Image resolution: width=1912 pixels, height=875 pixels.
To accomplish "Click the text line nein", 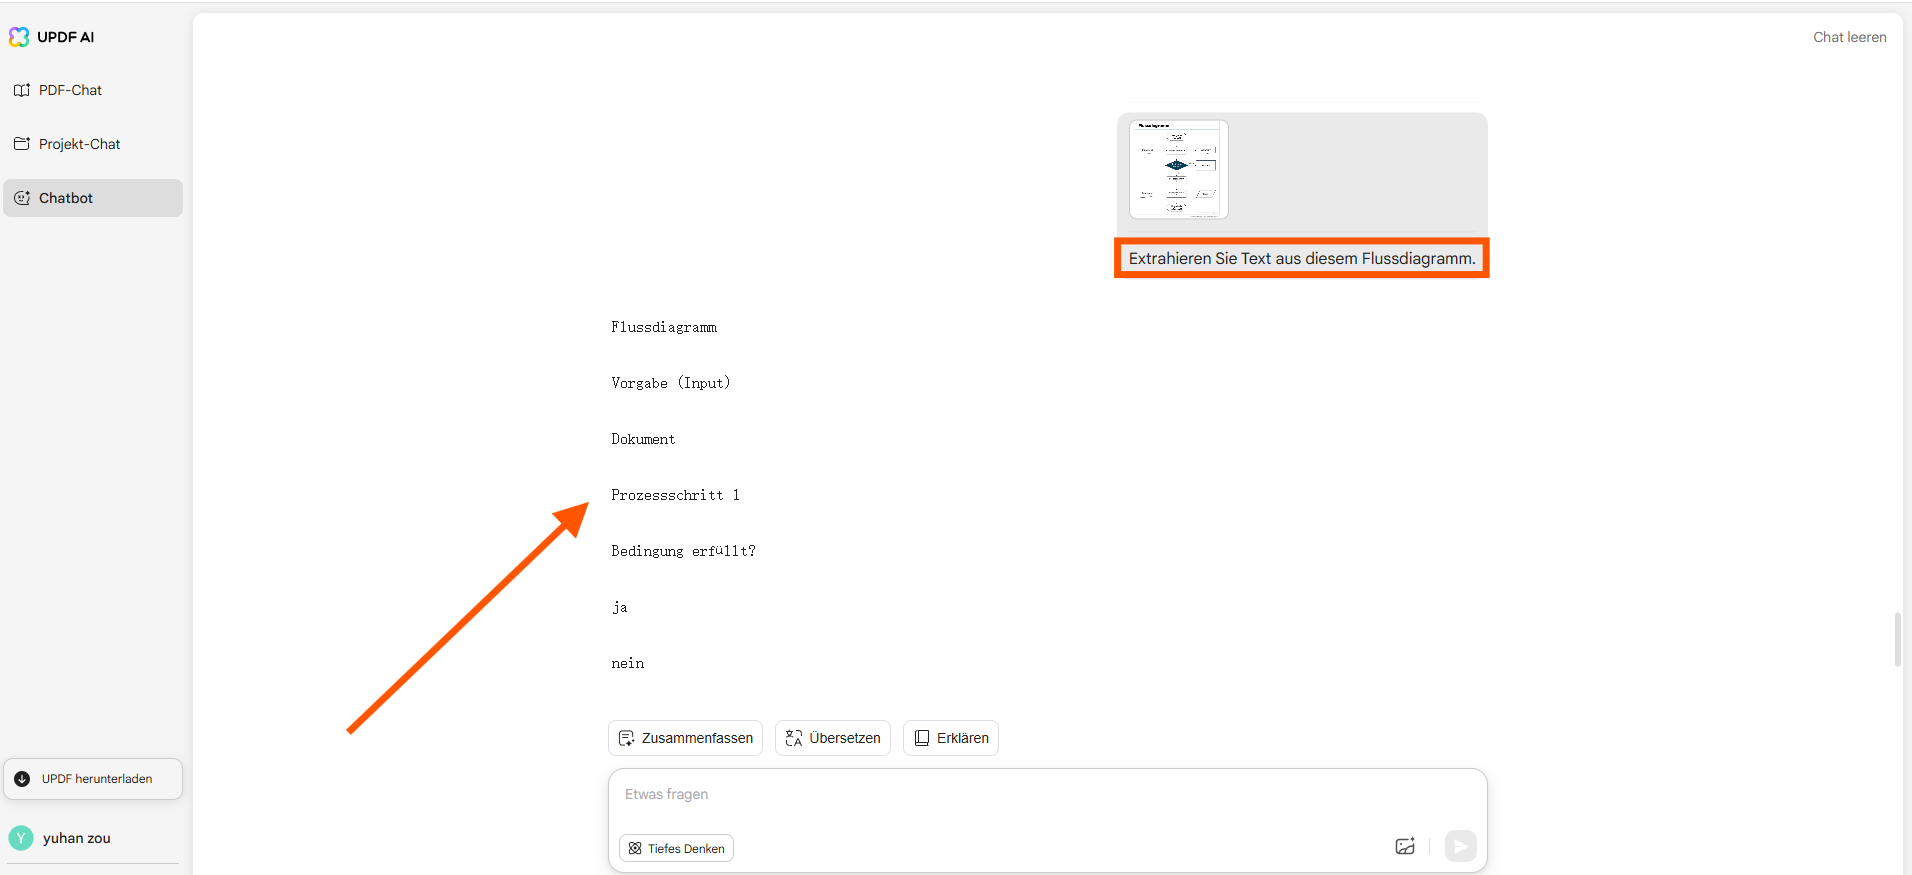I will [x=628, y=663].
